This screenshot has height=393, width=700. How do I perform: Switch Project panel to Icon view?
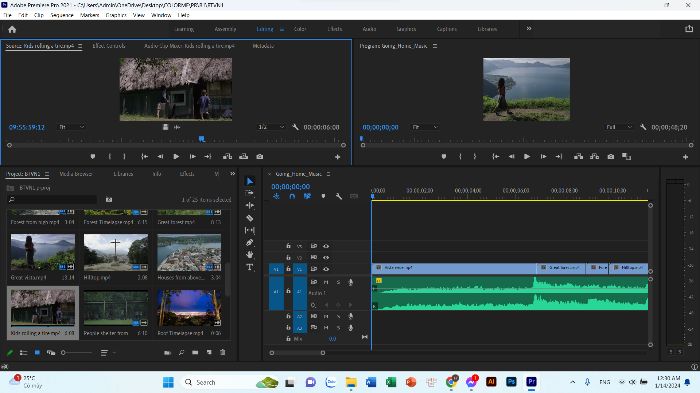coord(37,353)
